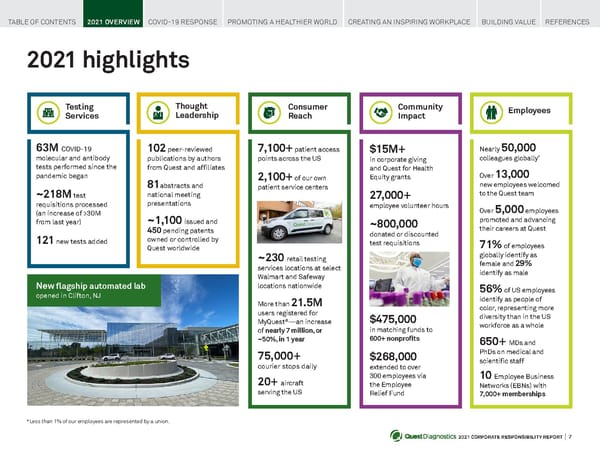Click the Quest Diagnostics logo in footer
The width and height of the screenshot is (600, 463).
click(x=424, y=436)
